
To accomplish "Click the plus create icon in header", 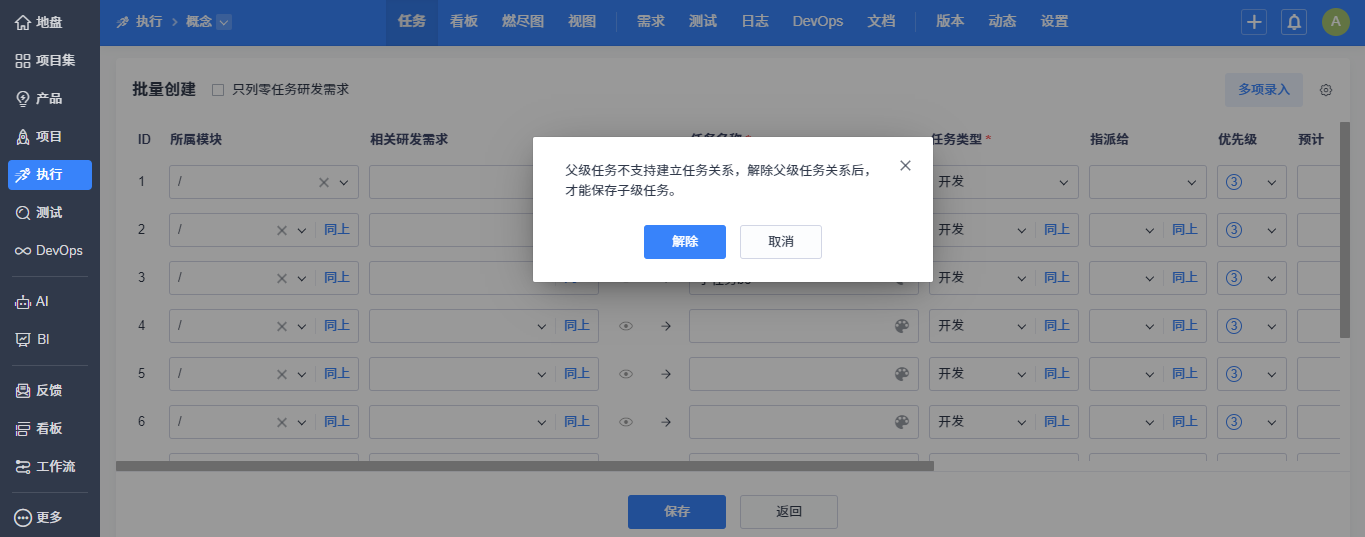I will (x=1254, y=22).
